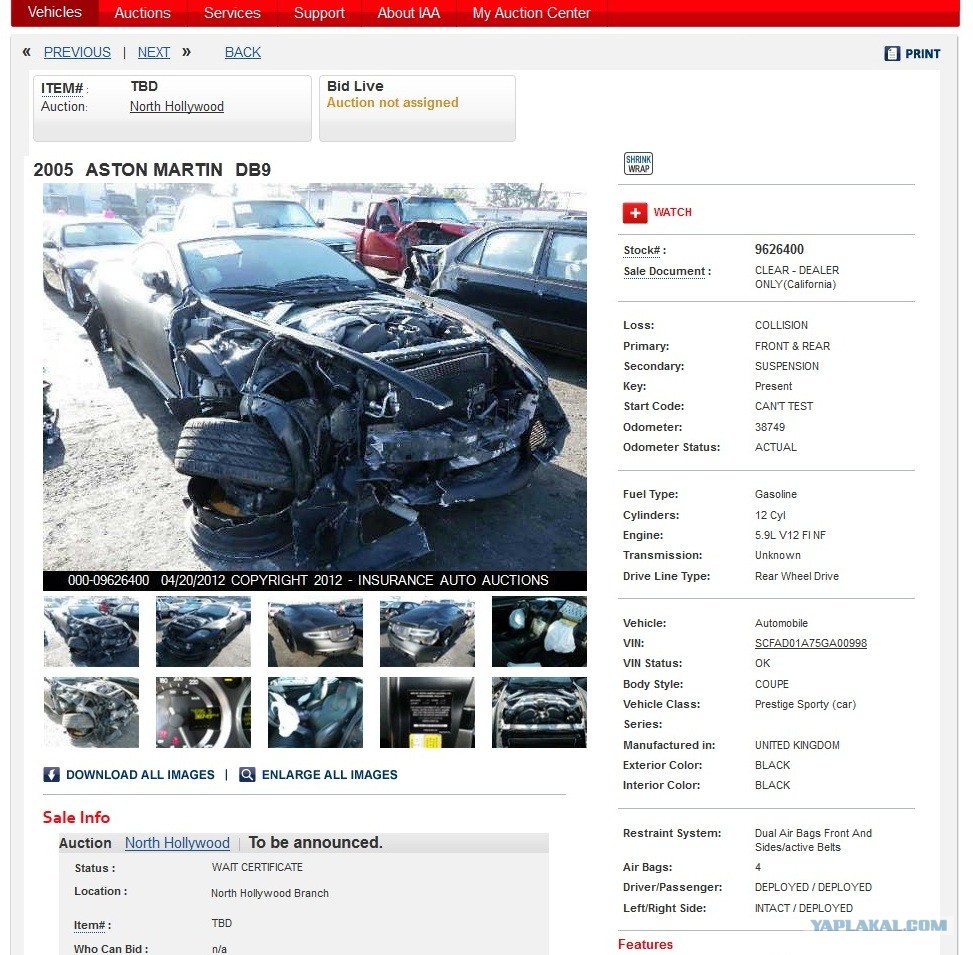Click the Print page icon
This screenshot has height=955, width=973.
click(x=892, y=53)
